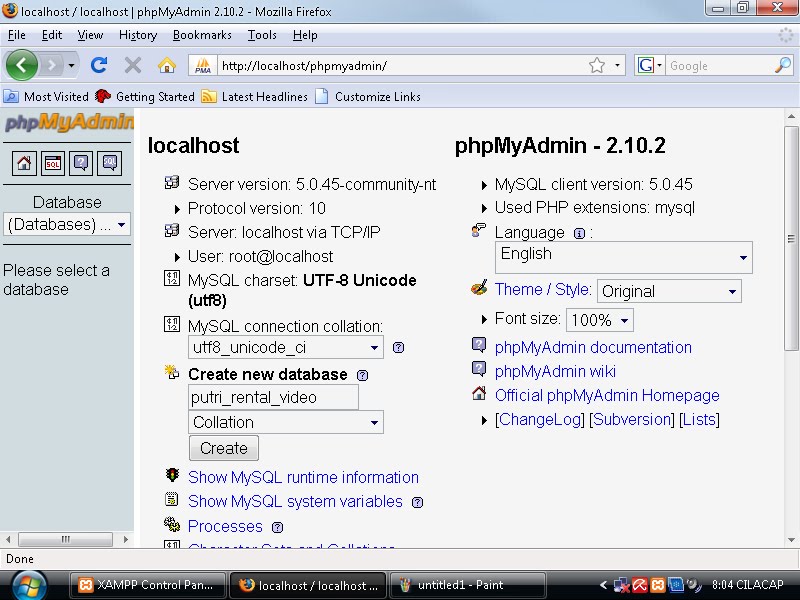The image size is (800, 600).
Task: Click the Processes gear icon
Action: click(x=172, y=524)
